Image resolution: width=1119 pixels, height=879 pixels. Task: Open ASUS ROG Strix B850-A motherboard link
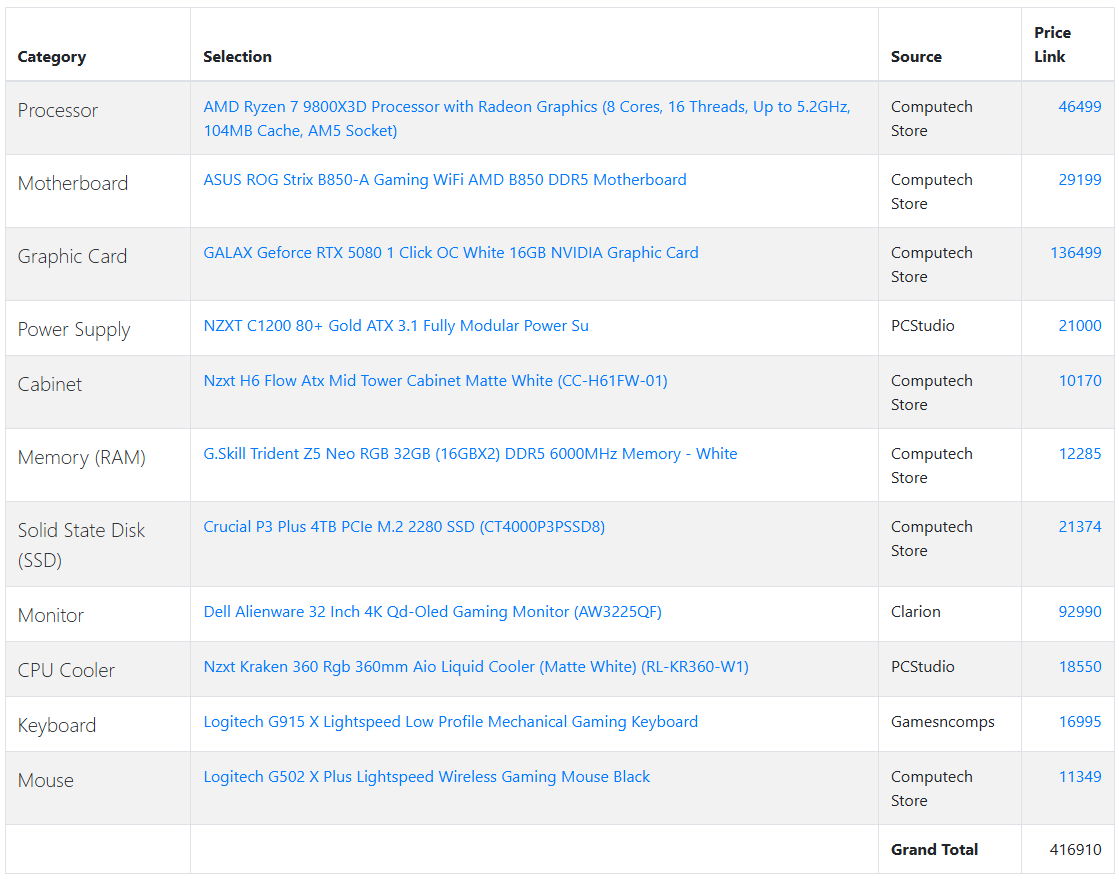point(445,180)
